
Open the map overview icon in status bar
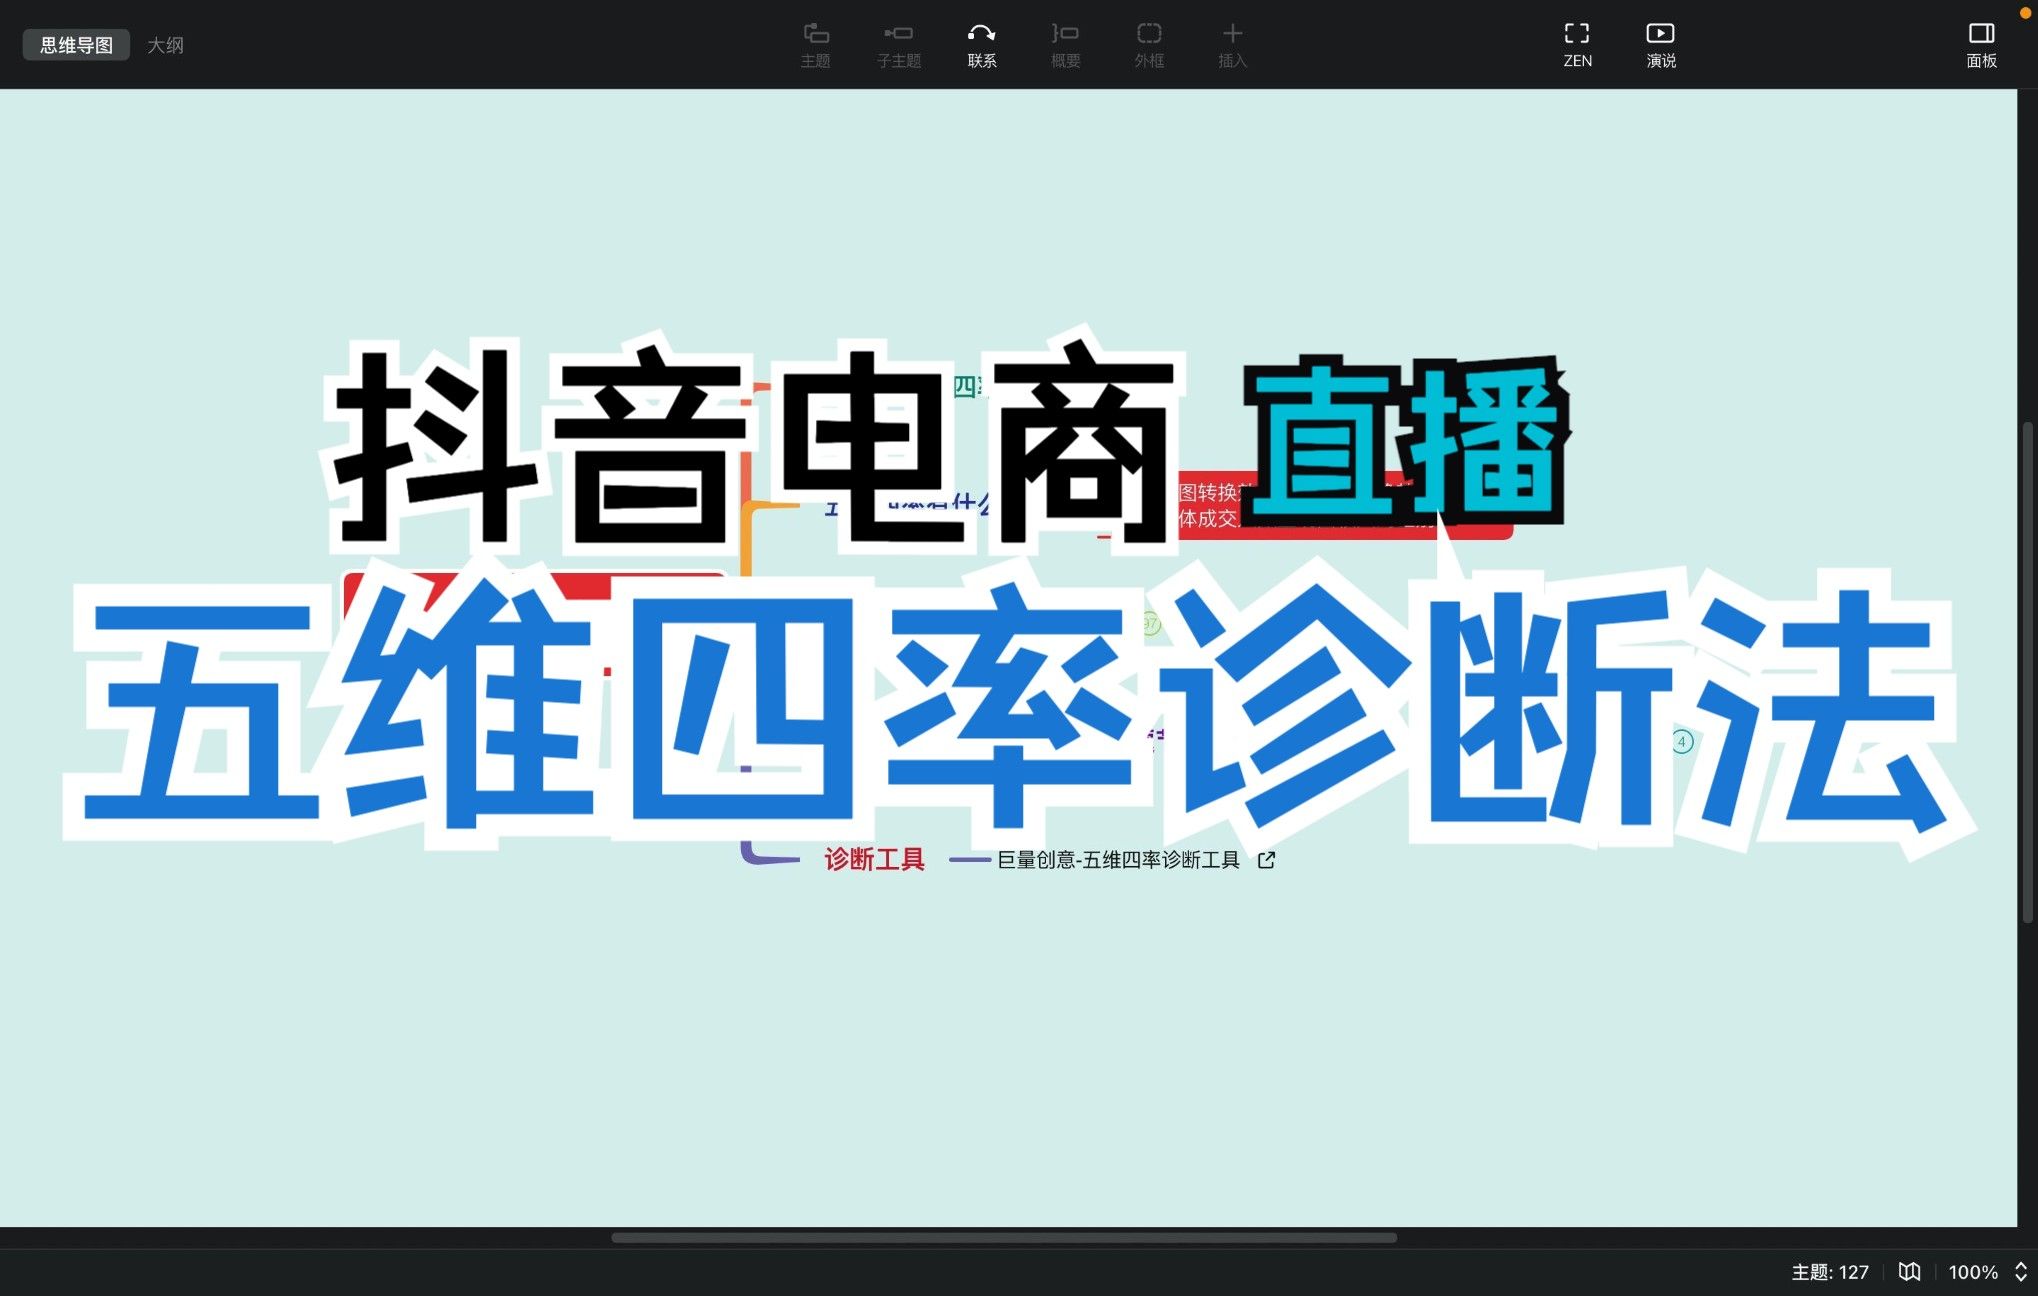(x=1909, y=1272)
